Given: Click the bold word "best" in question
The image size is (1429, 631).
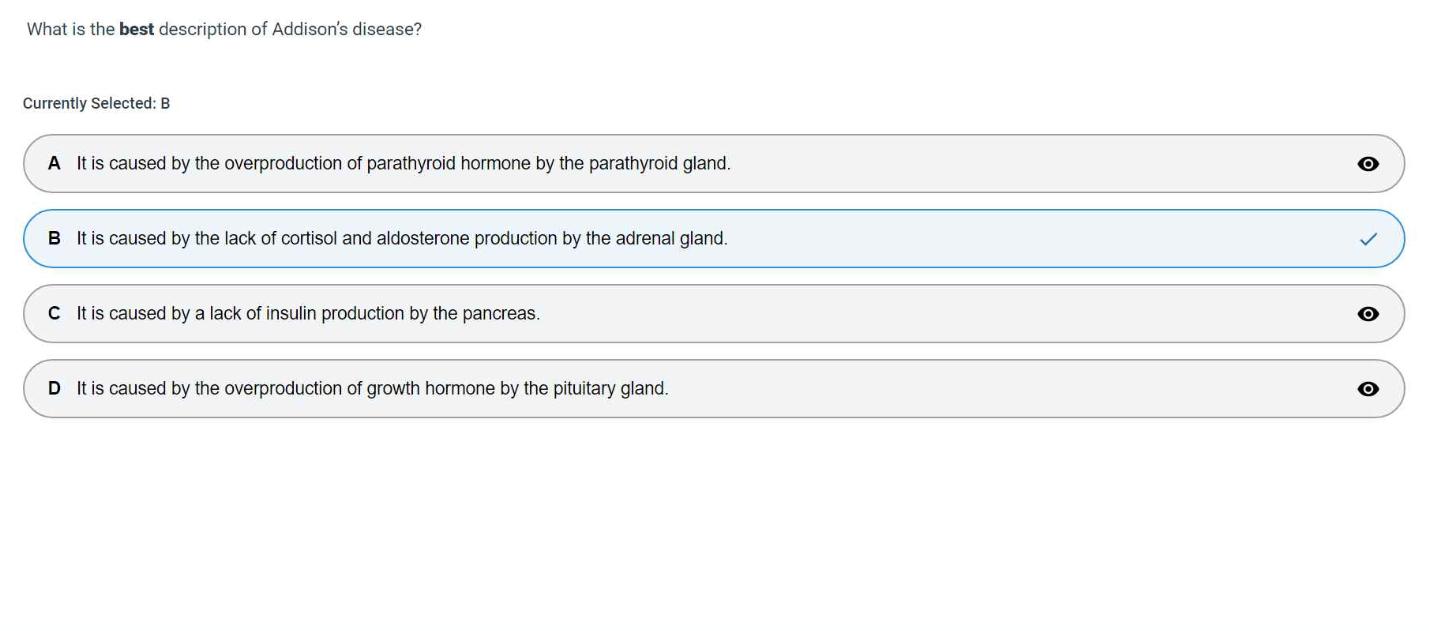Looking at the screenshot, I should (x=136, y=29).
